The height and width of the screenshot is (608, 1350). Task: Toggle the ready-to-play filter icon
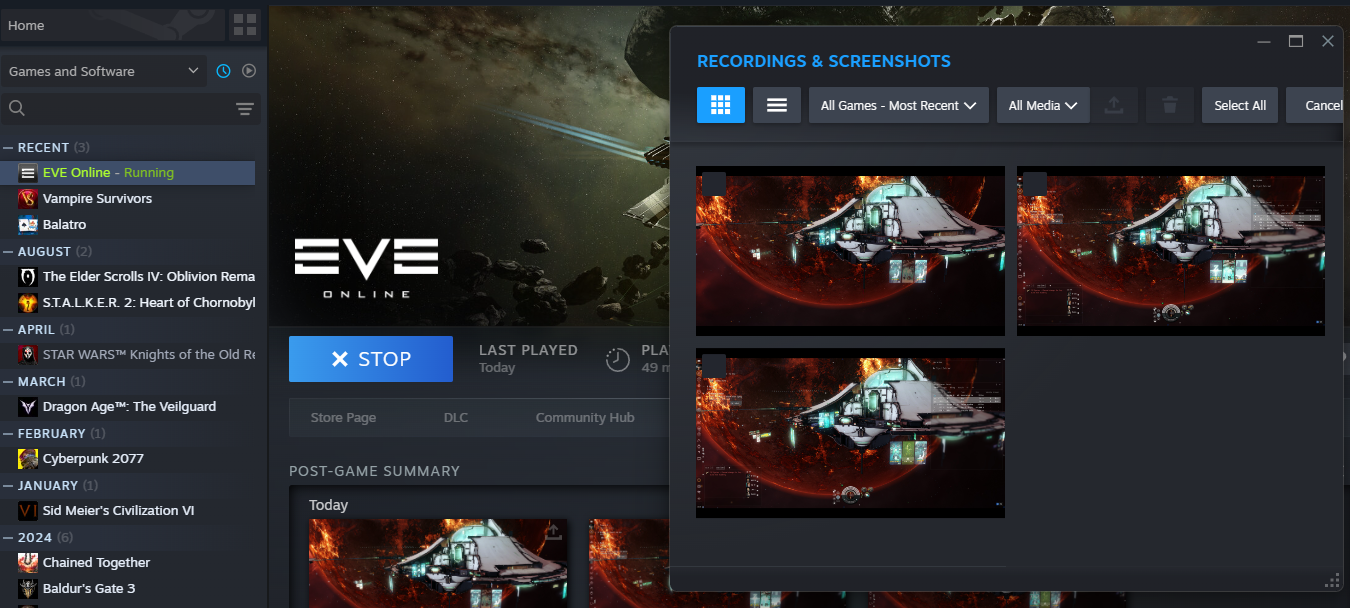coord(249,71)
